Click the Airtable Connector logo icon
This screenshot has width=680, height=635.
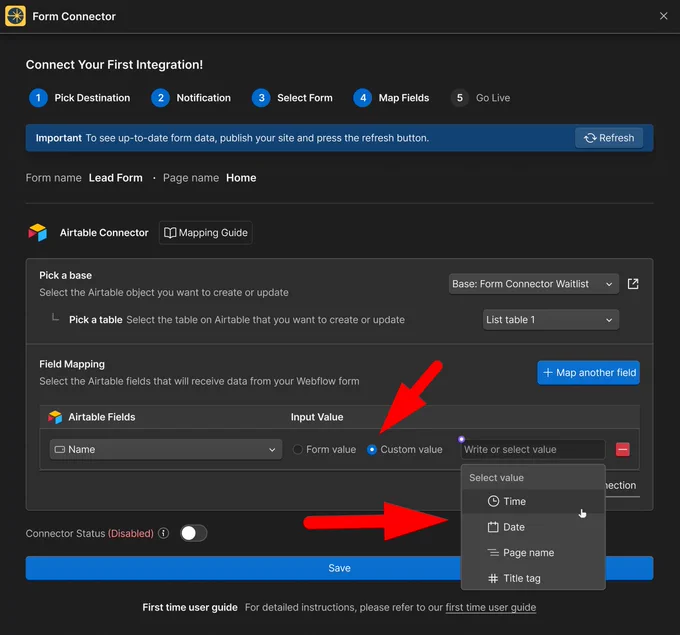[x=38, y=232]
